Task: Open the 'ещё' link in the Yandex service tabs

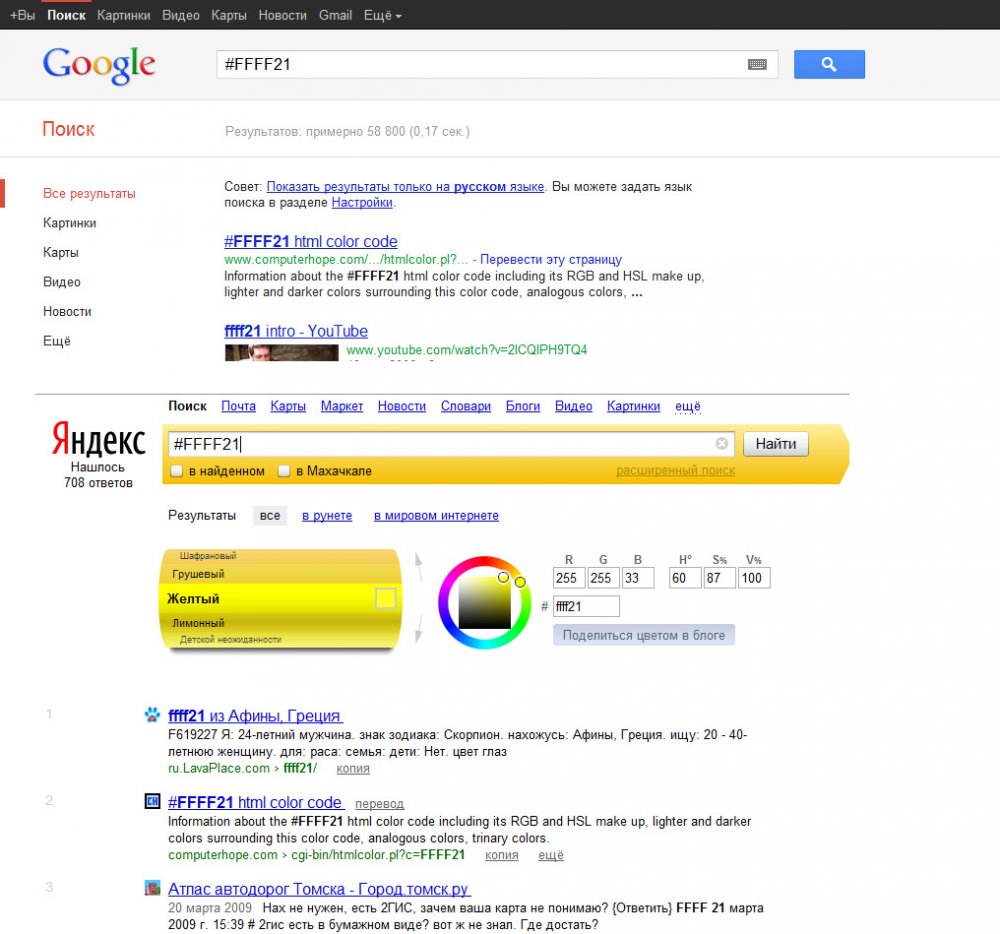Action: tap(688, 406)
